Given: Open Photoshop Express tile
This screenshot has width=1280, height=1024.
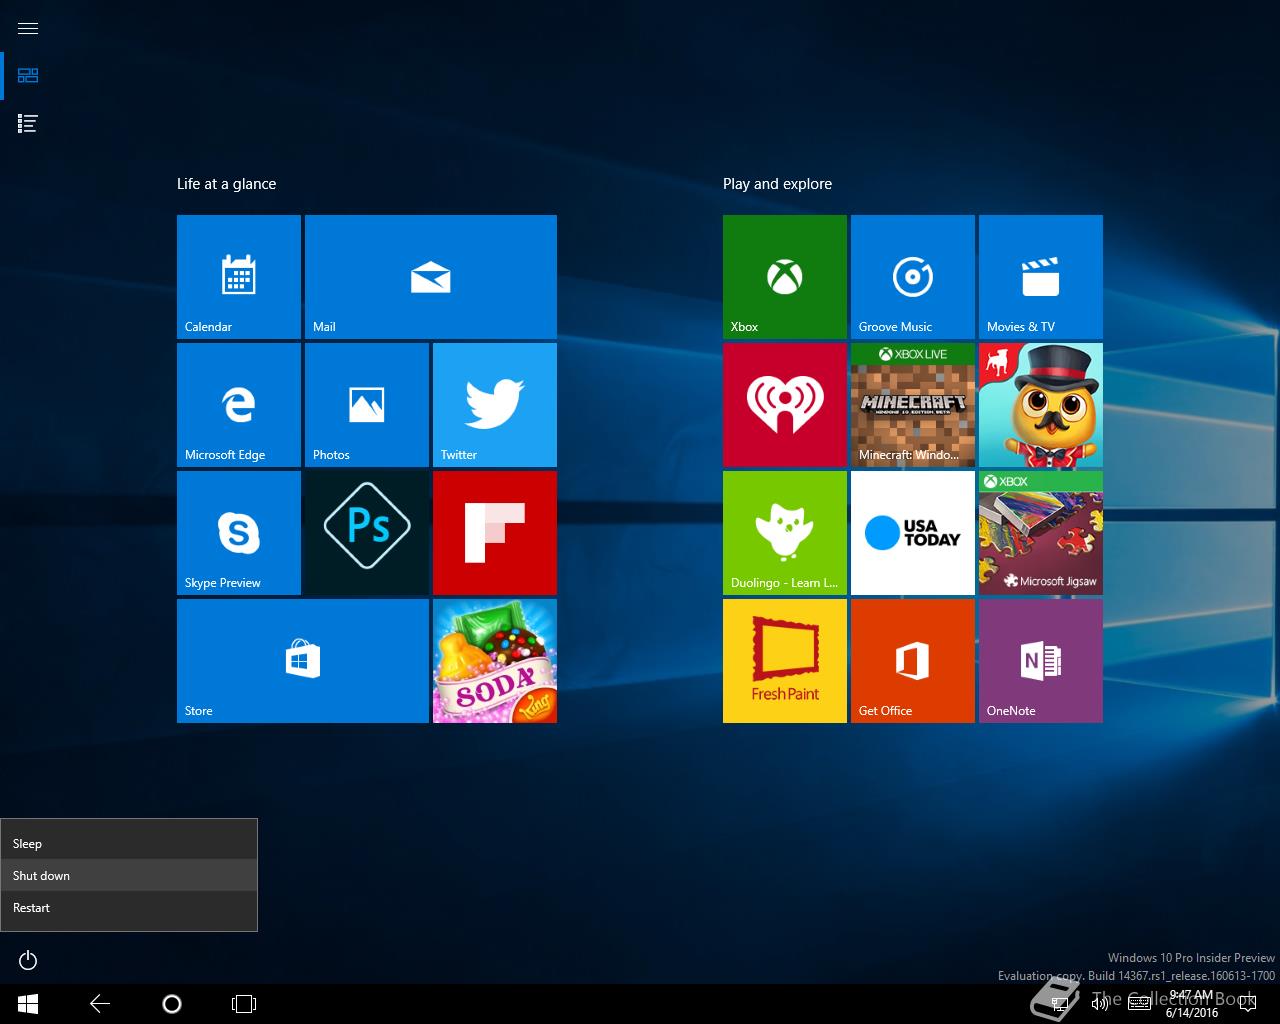Looking at the screenshot, I should [x=367, y=533].
